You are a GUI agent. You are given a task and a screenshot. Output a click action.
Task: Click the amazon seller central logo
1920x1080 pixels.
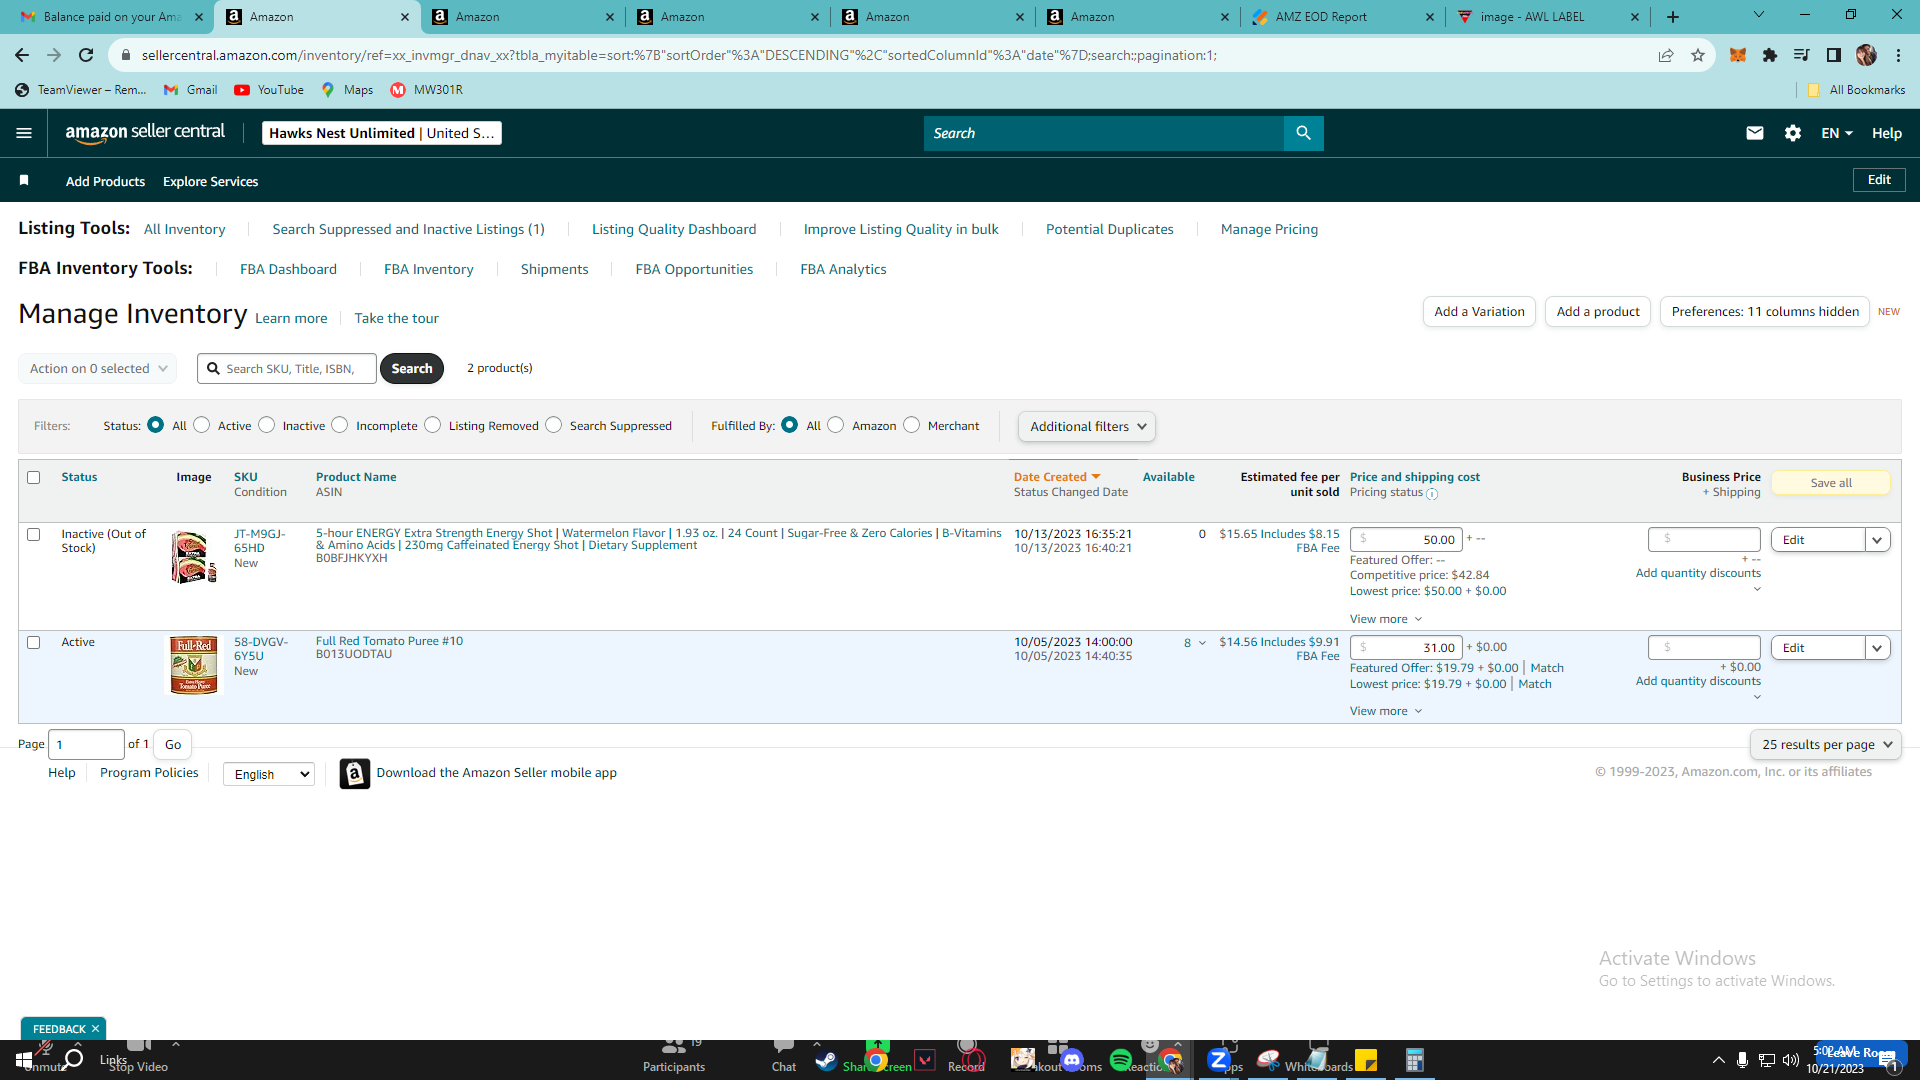click(x=145, y=133)
